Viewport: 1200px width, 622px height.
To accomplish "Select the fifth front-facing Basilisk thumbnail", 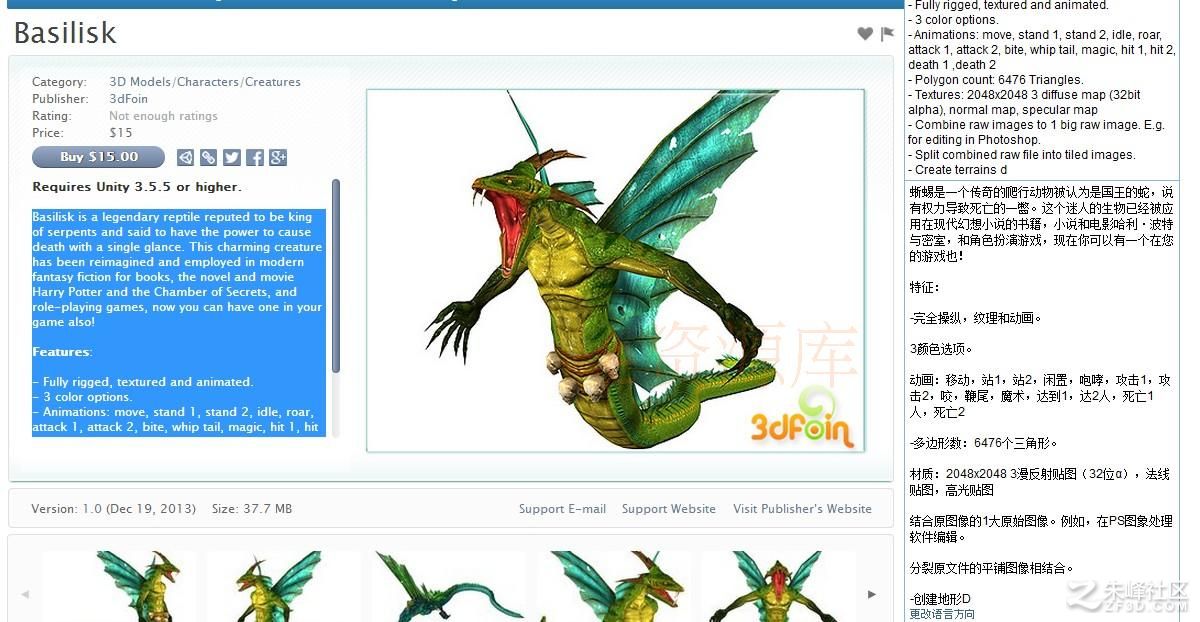I will pyautogui.click(x=779, y=586).
